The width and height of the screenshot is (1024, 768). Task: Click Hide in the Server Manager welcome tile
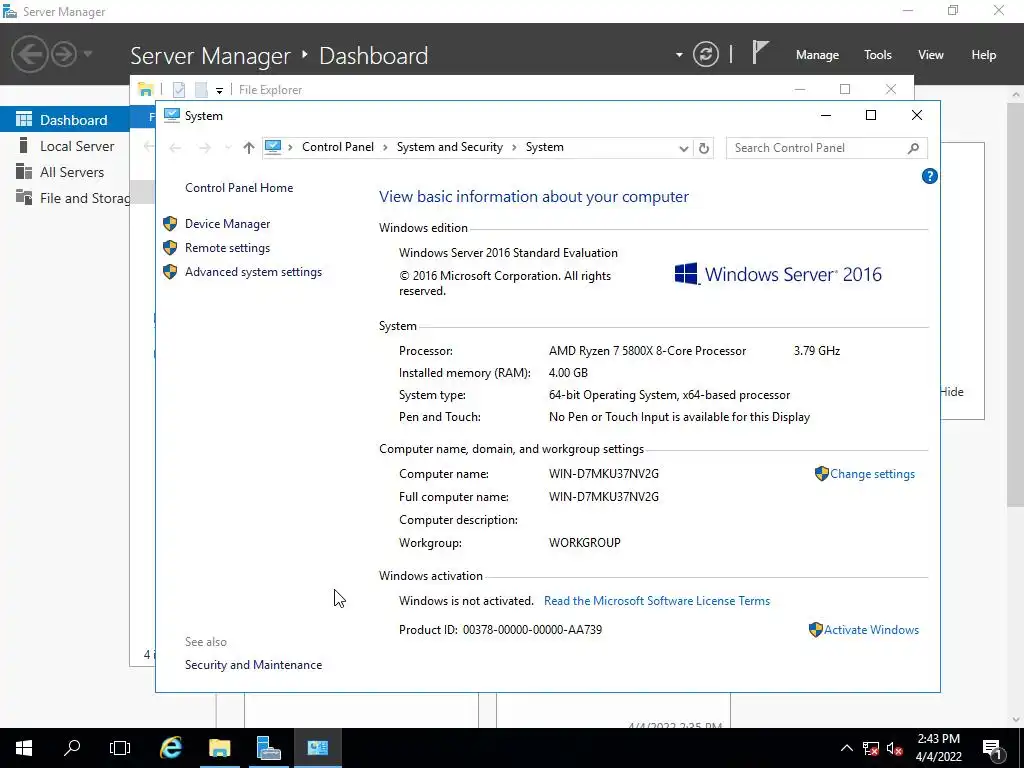(x=952, y=392)
